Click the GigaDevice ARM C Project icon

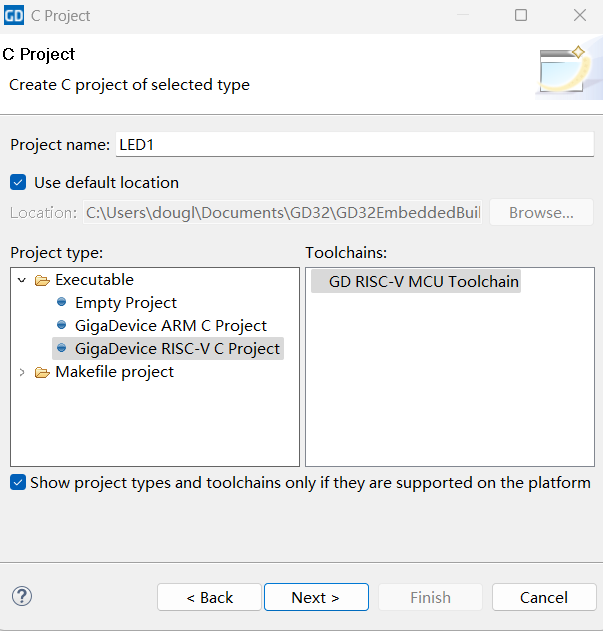pyautogui.click(x=62, y=325)
